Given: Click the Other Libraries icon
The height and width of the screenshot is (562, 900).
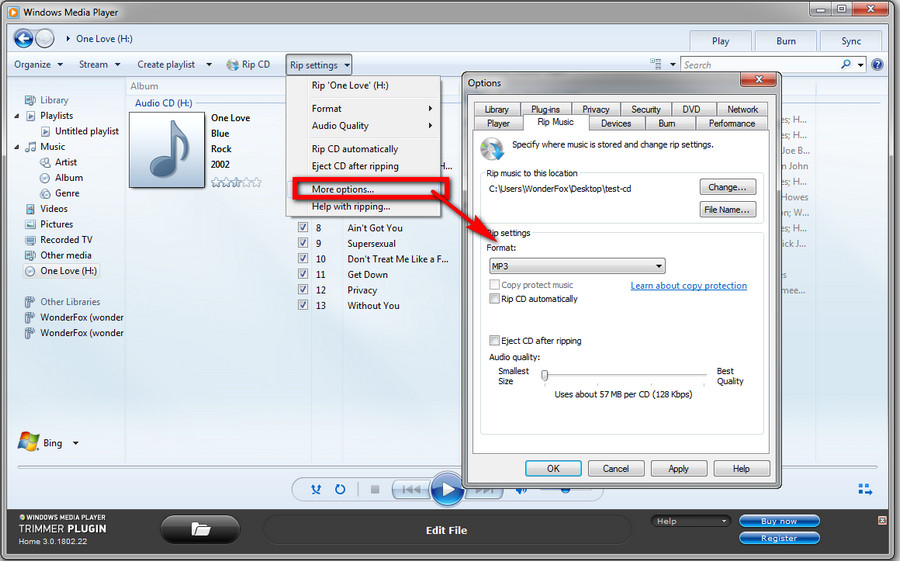Looking at the screenshot, I should tap(30, 302).
